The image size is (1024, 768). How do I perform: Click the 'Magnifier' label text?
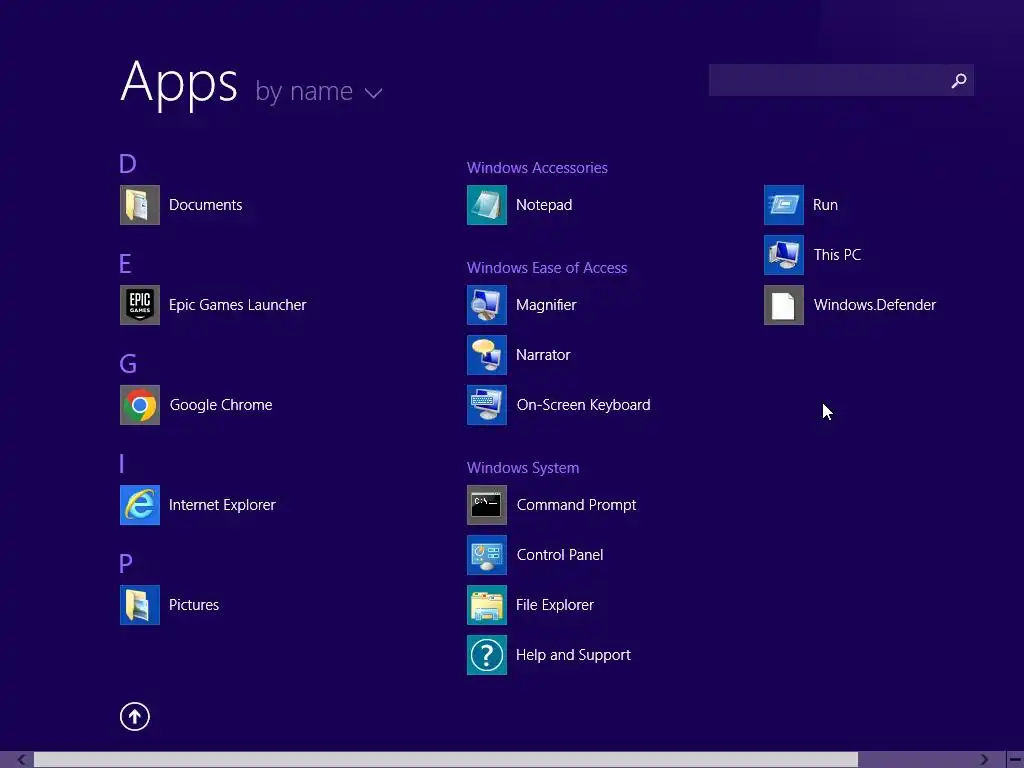[546, 305]
